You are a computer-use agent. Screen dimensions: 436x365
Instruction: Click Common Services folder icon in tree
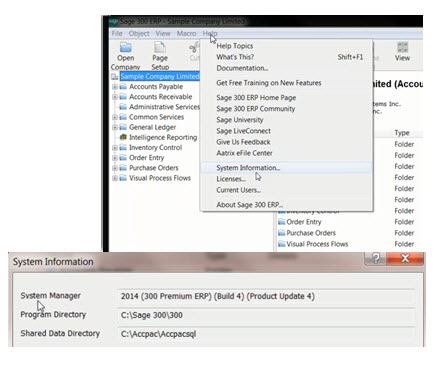(x=123, y=117)
